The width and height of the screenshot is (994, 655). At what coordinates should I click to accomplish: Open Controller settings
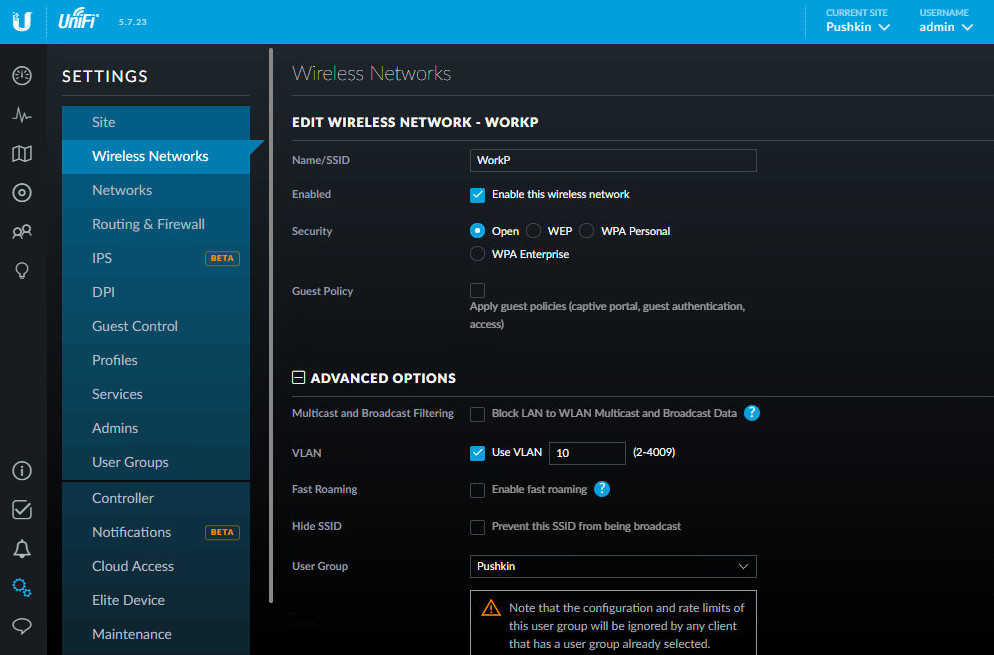(156, 498)
